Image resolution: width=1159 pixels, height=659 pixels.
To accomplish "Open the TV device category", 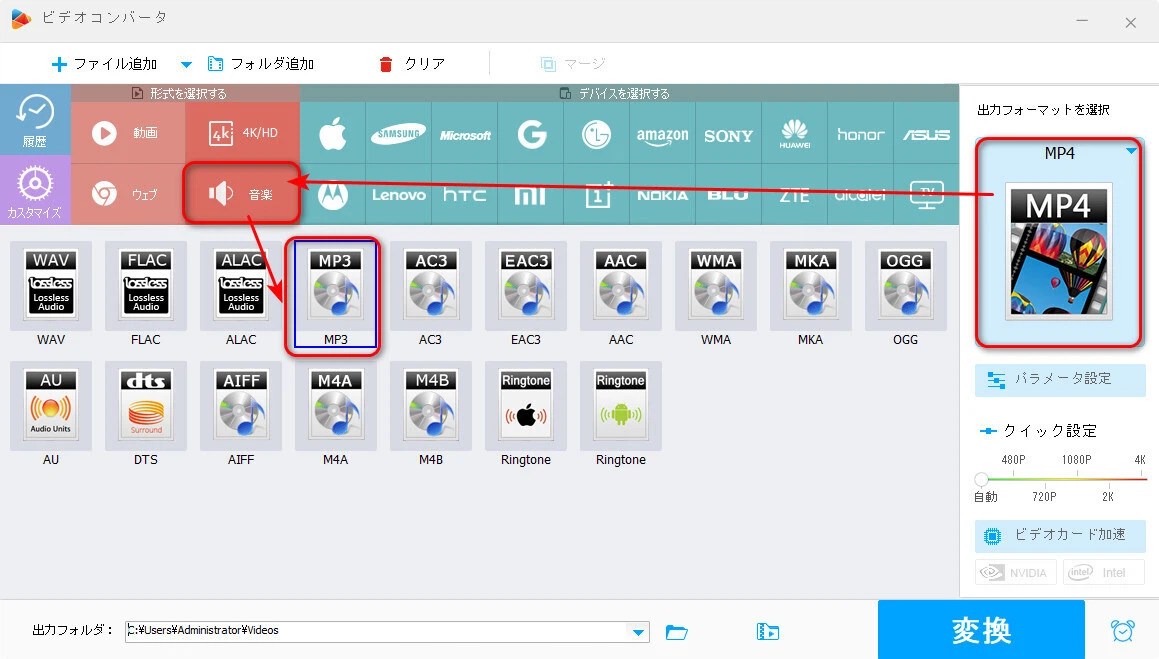I will pos(926,195).
